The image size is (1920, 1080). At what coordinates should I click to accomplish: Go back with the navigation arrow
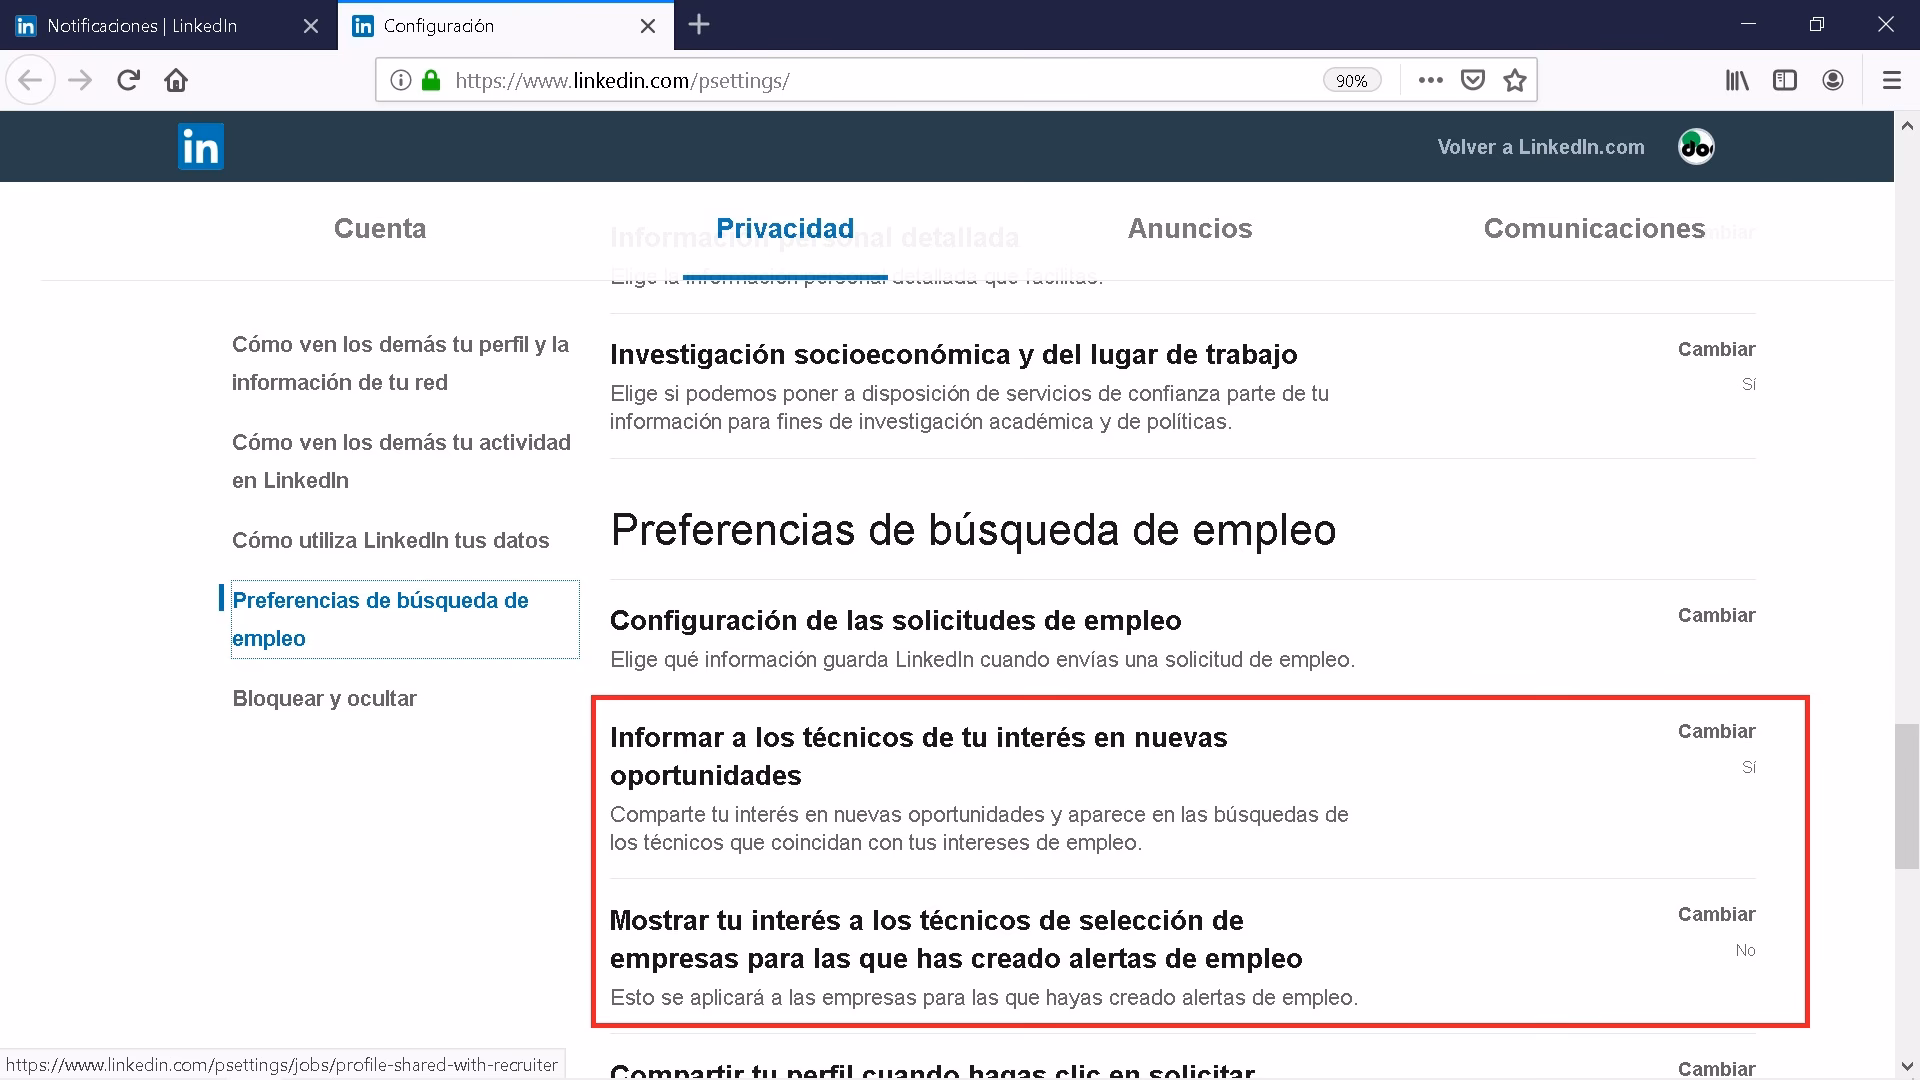point(30,80)
